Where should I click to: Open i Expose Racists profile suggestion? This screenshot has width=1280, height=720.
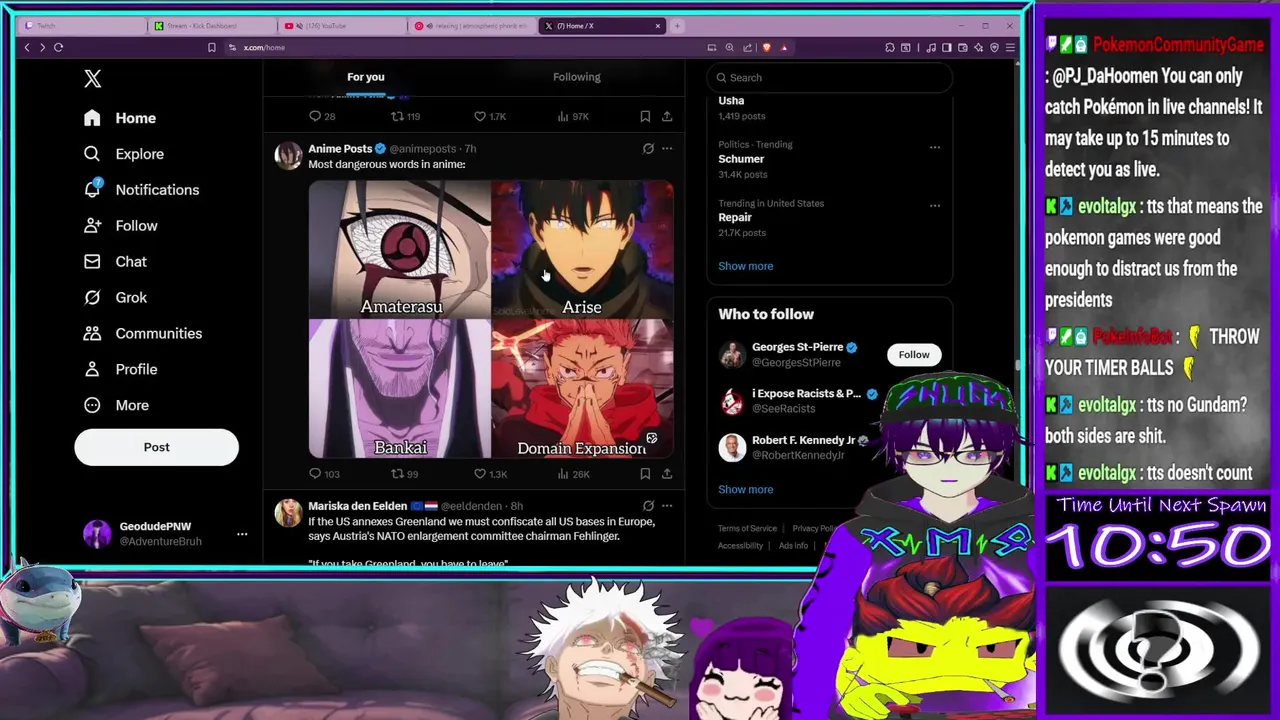pos(806,394)
